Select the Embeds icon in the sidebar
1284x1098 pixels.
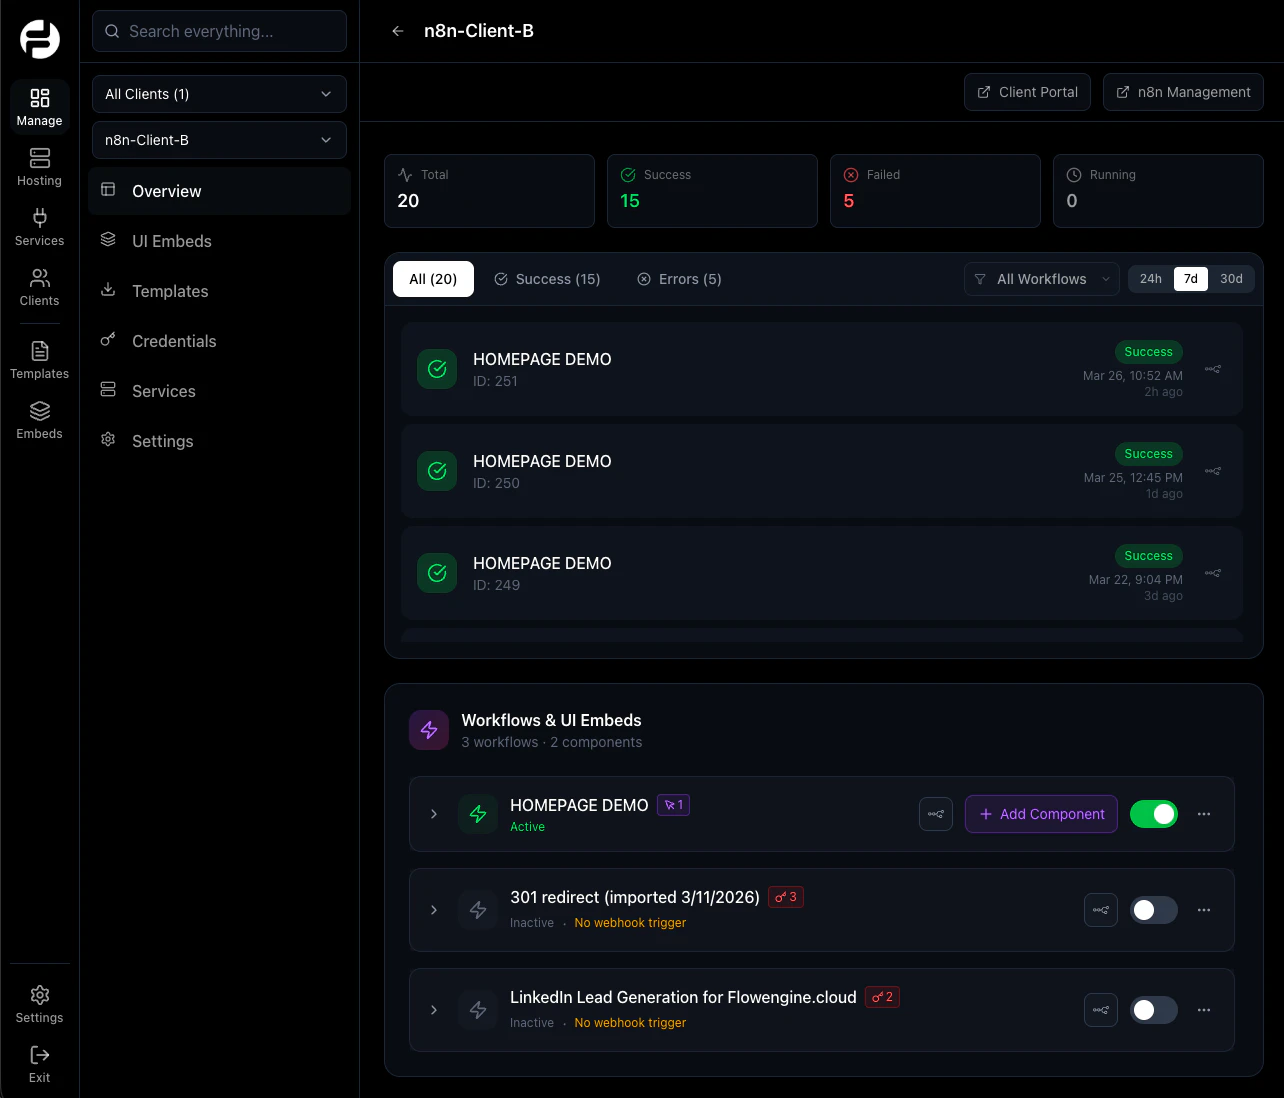click(x=39, y=418)
